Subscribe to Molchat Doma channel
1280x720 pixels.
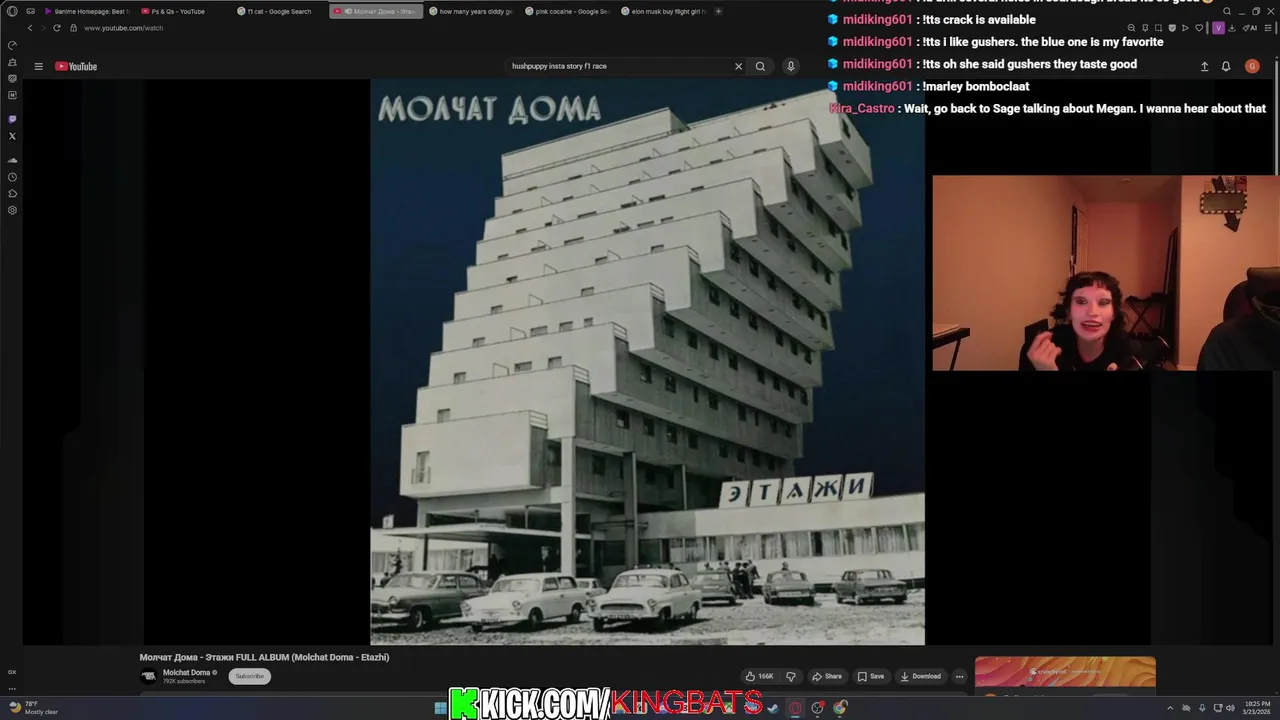click(249, 676)
